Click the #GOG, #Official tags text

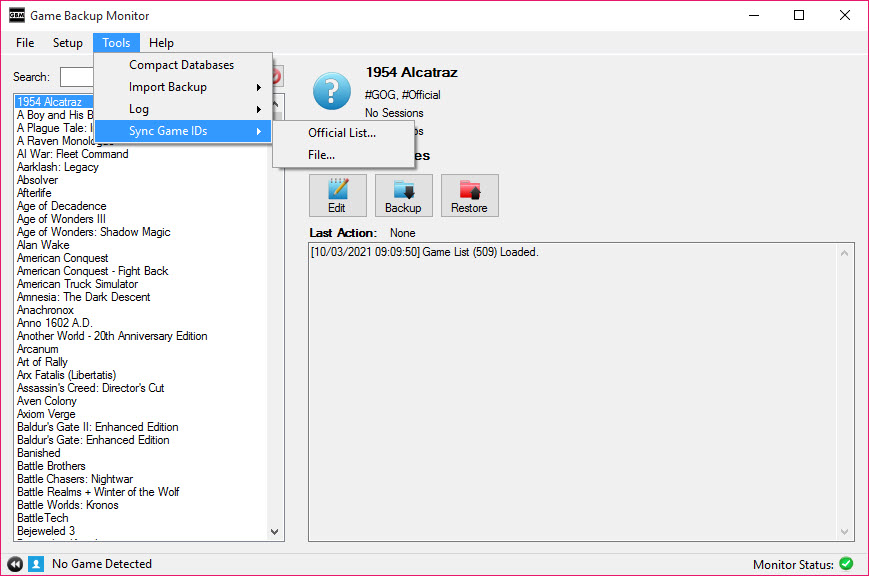(x=403, y=95)
